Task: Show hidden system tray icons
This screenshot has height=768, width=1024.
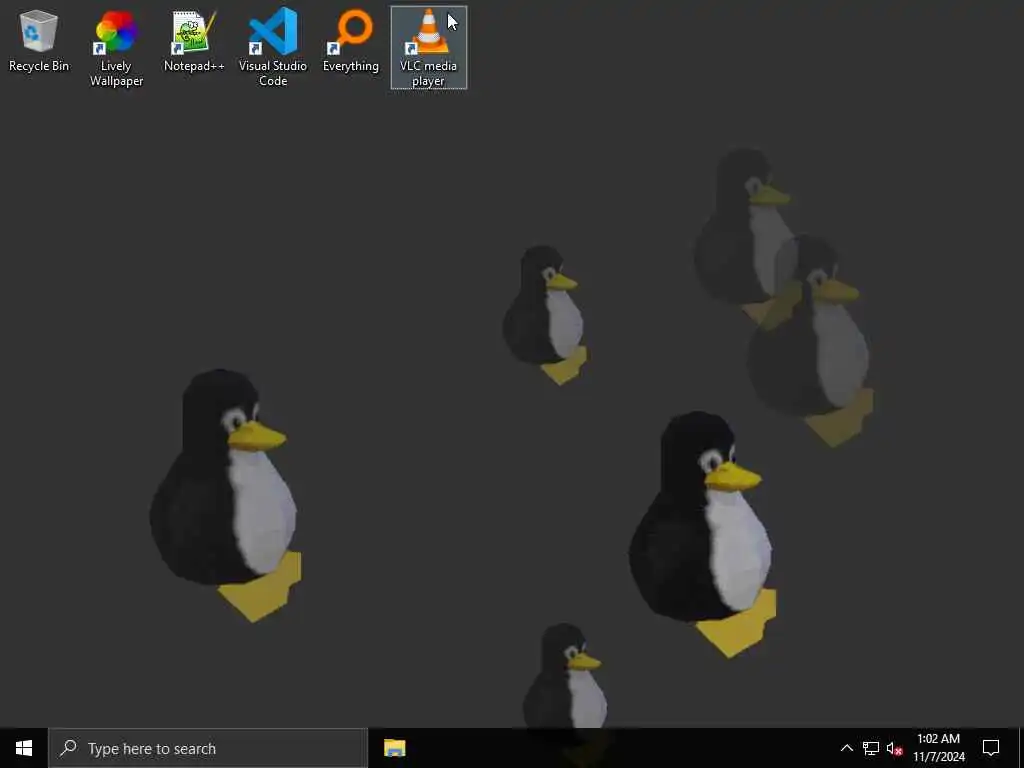Action: (x=846, y=748)
